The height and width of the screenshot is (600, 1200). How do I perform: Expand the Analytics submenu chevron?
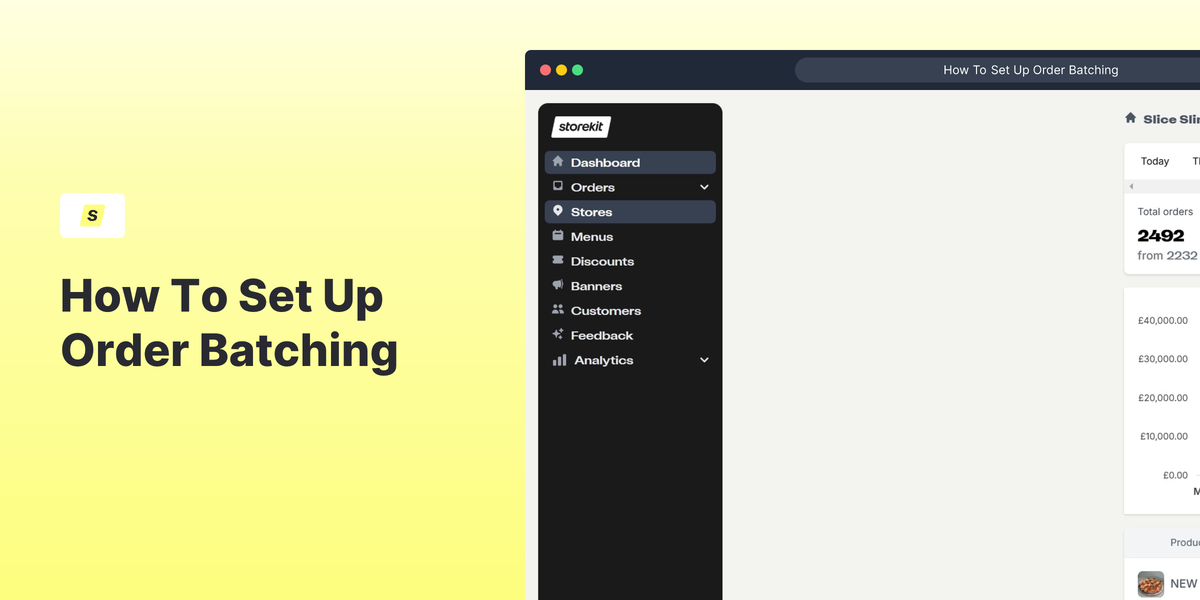coord(704,360)
